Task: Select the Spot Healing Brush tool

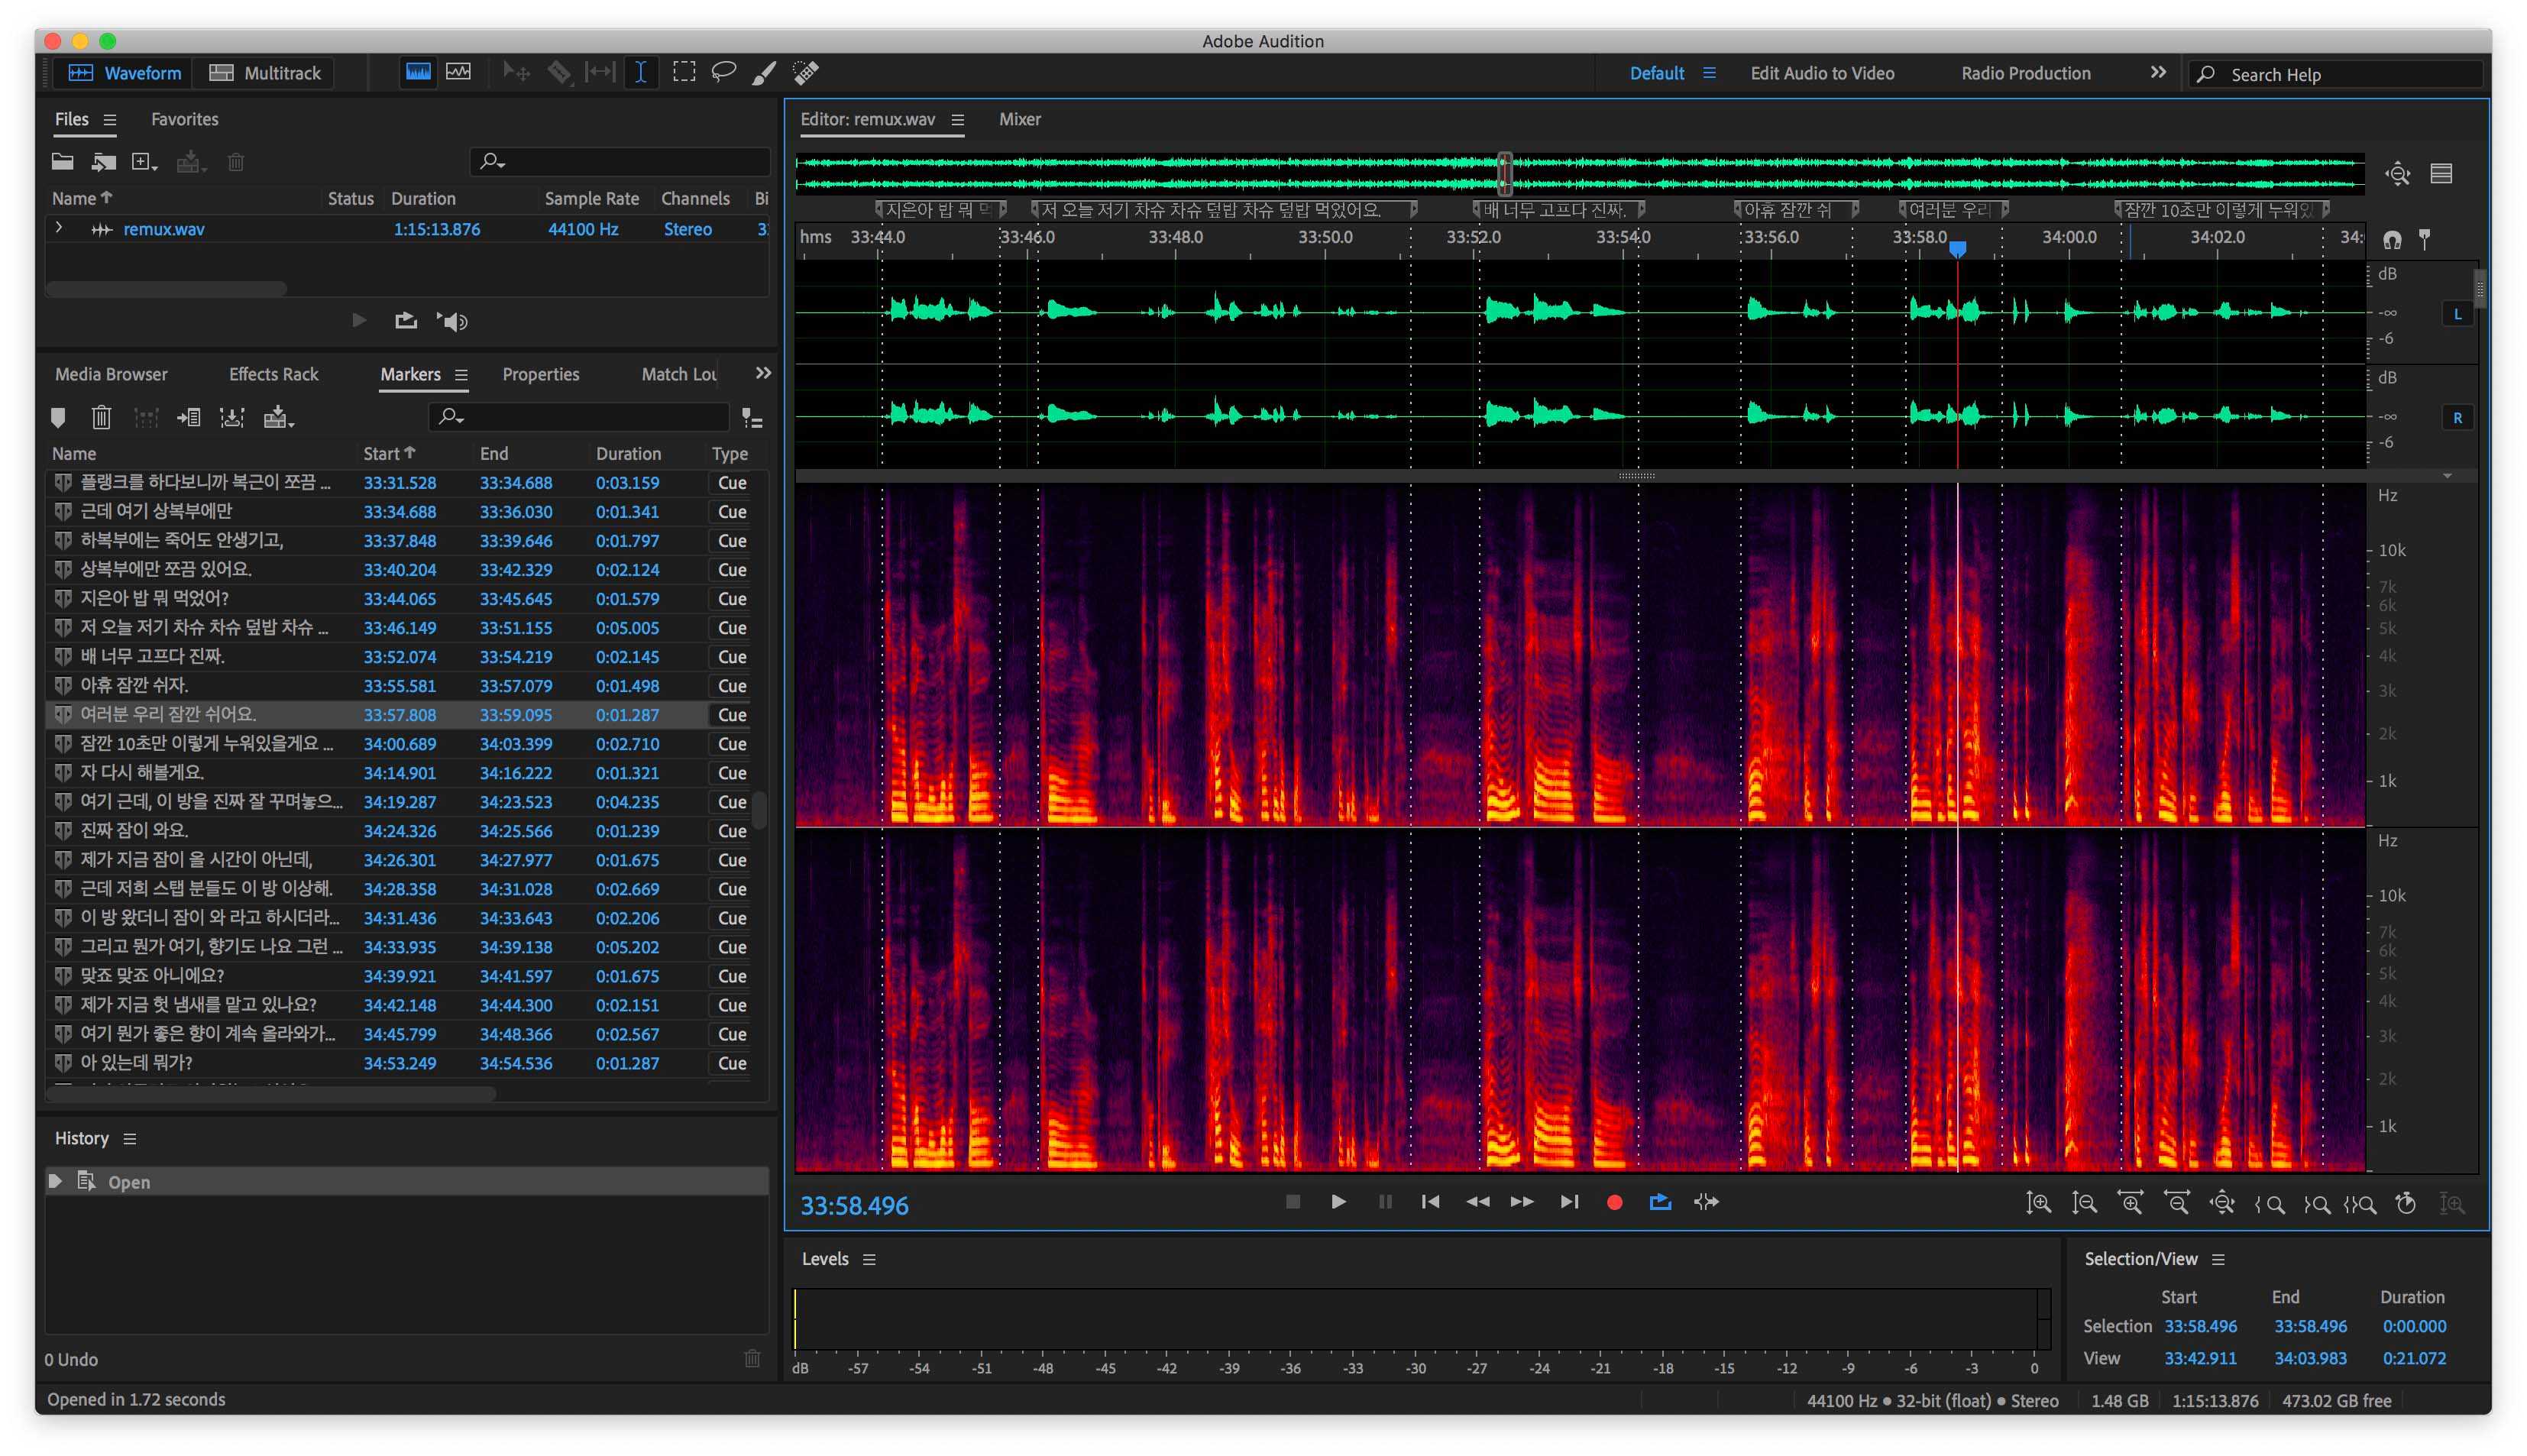Action: [805, 72]
